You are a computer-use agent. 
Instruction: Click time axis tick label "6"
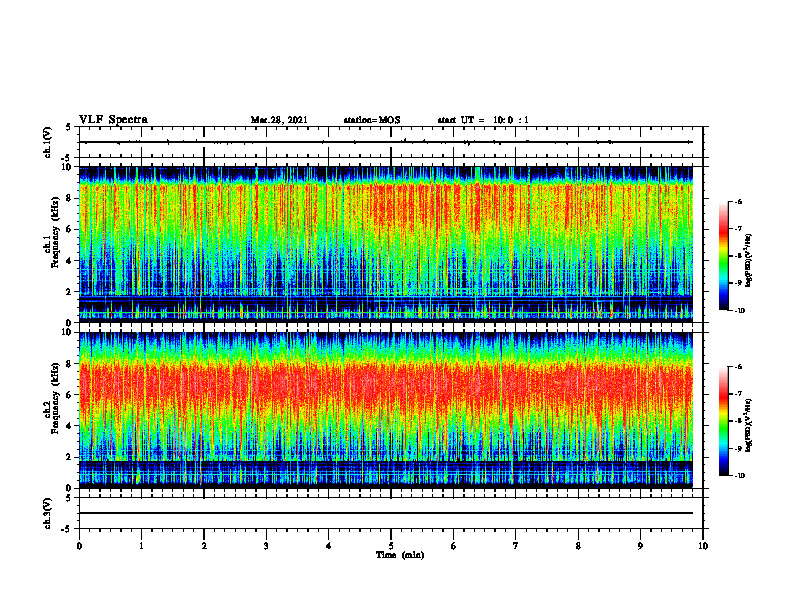(x=454, y=546)
